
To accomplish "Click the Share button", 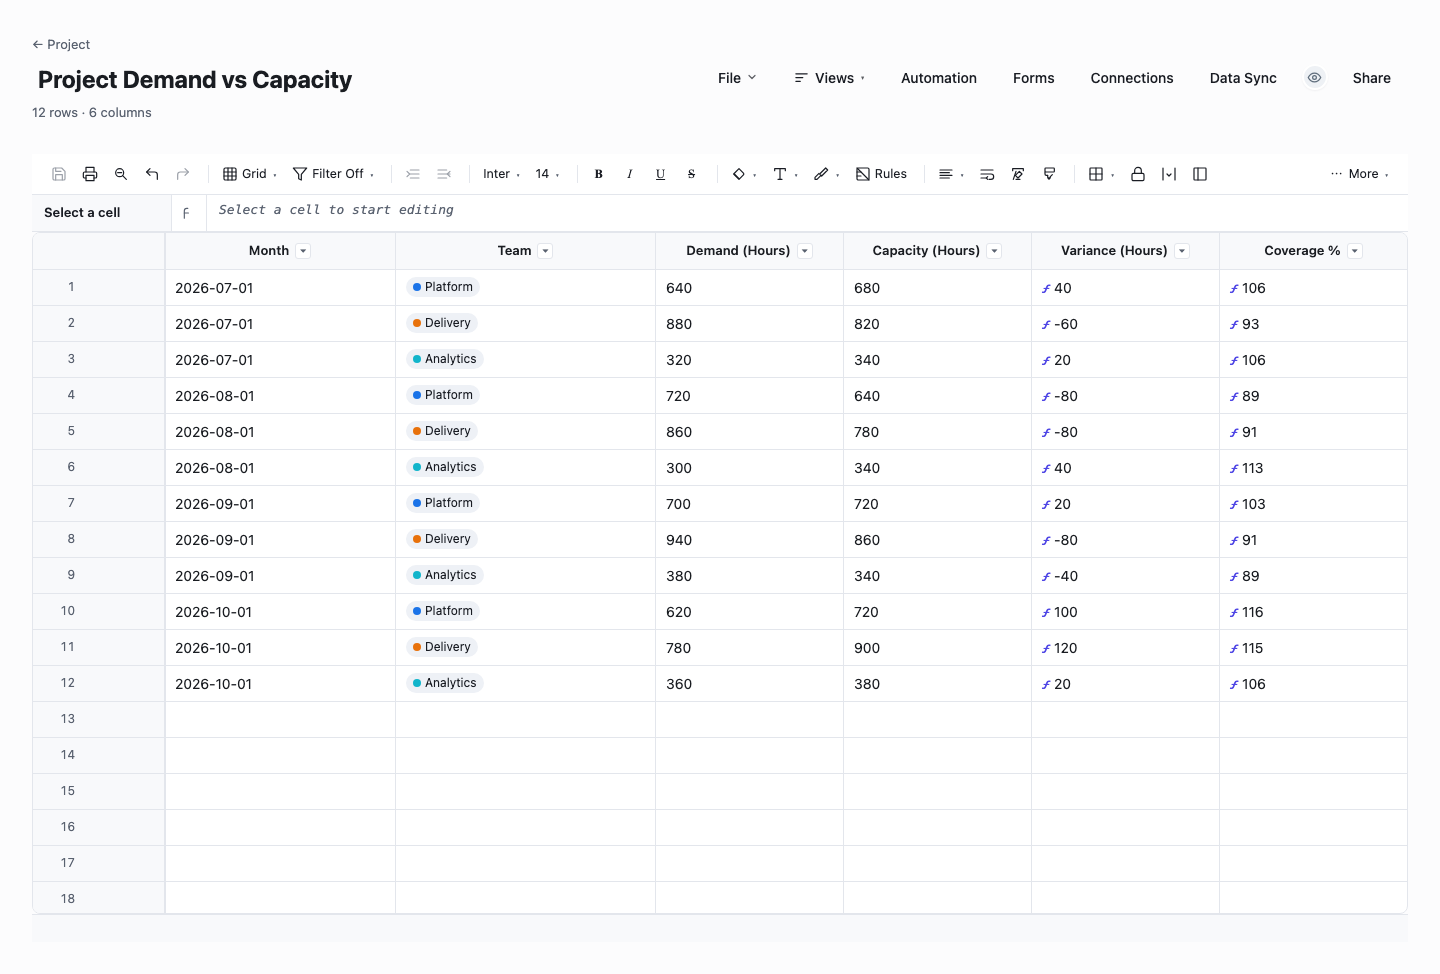I will [1372, 78].
